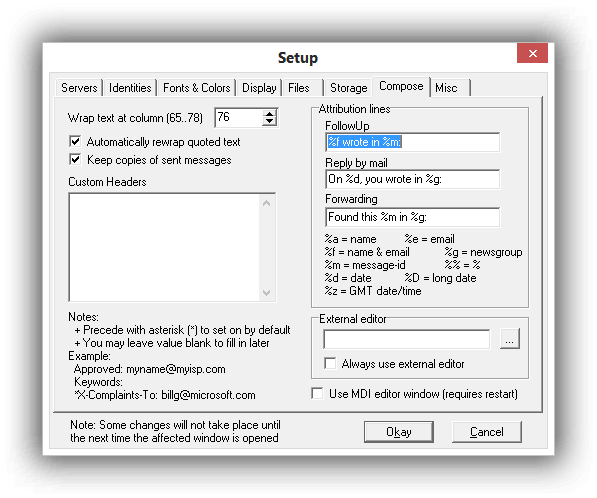
Task: Switch to the Servers tab
Action: coord(79,88)
